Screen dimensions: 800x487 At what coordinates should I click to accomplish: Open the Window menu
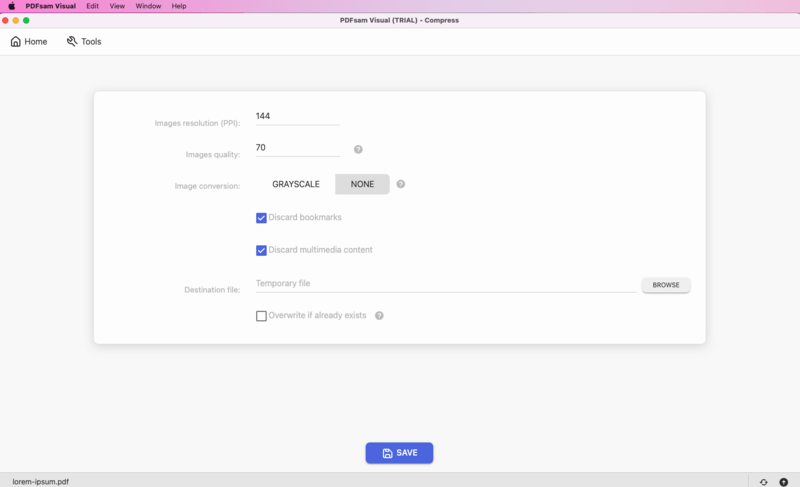148,6
